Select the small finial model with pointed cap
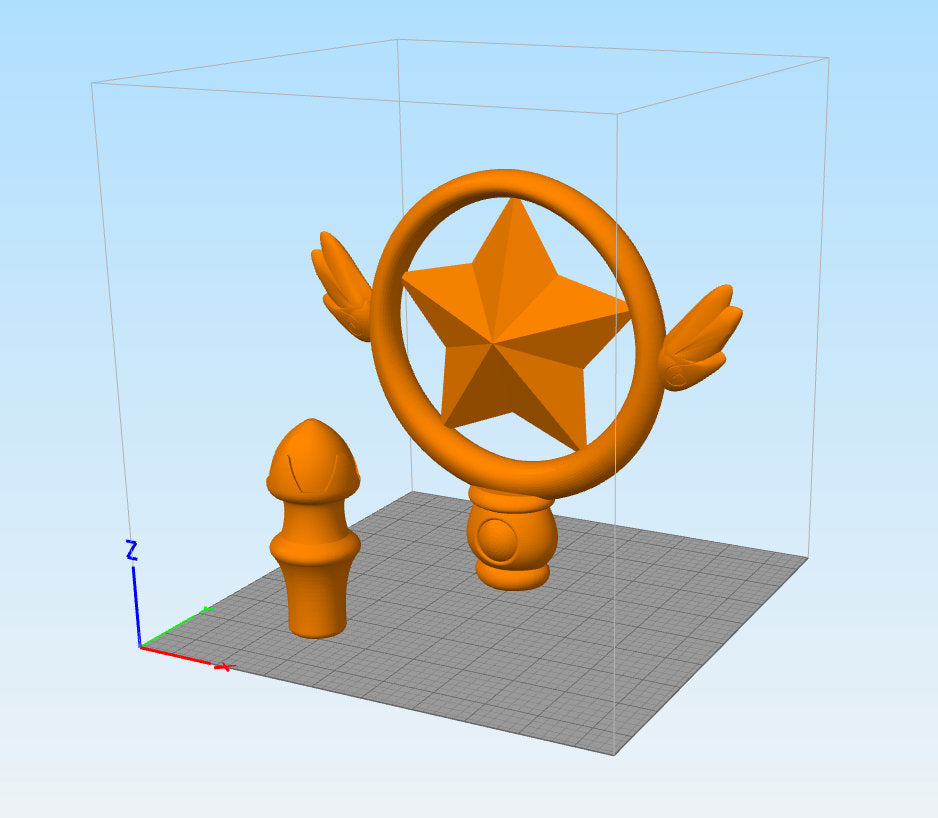 (313, 528)
